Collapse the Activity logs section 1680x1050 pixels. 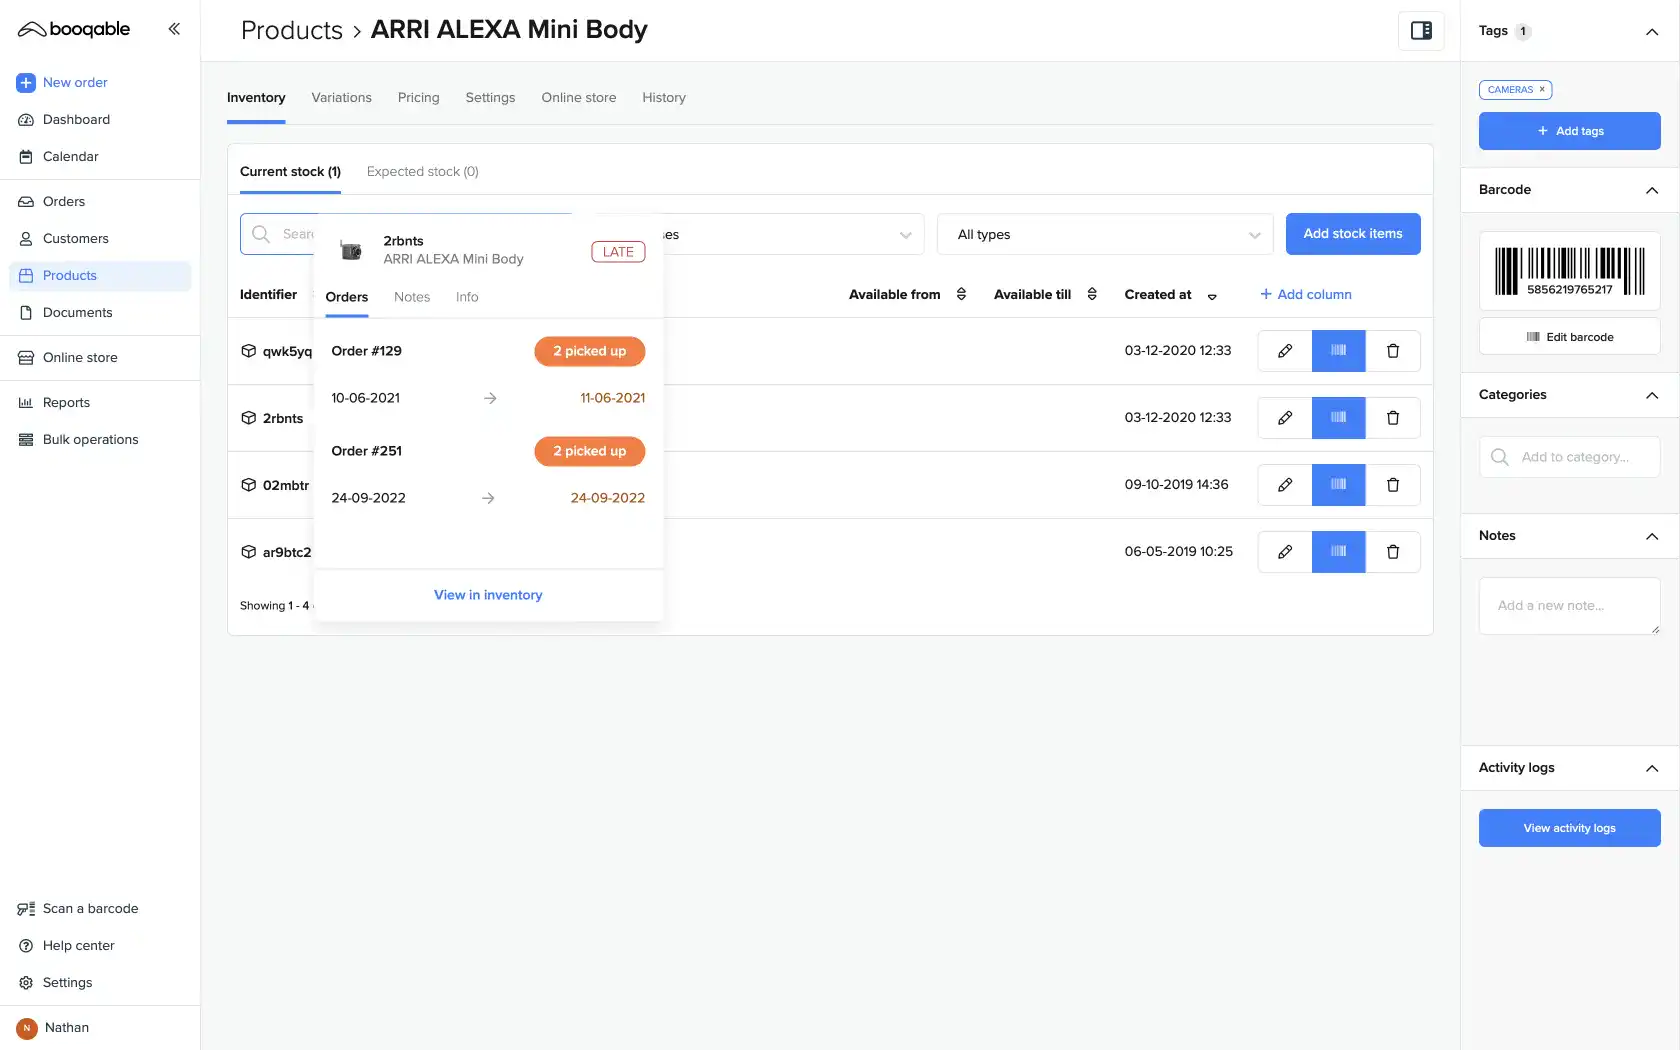click(1652, 769)
